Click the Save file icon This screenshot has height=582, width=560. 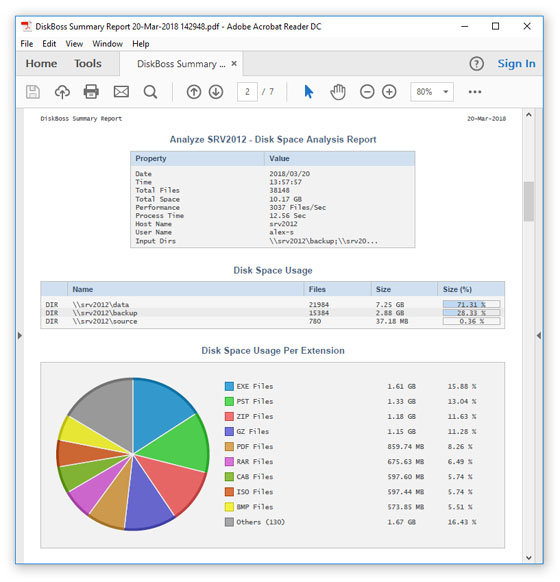(33, 92)
